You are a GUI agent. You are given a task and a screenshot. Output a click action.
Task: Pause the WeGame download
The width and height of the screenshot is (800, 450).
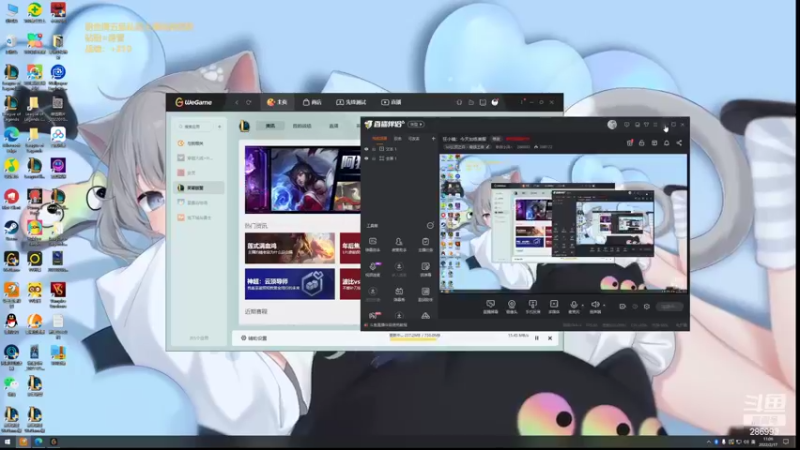click(537, 338)
